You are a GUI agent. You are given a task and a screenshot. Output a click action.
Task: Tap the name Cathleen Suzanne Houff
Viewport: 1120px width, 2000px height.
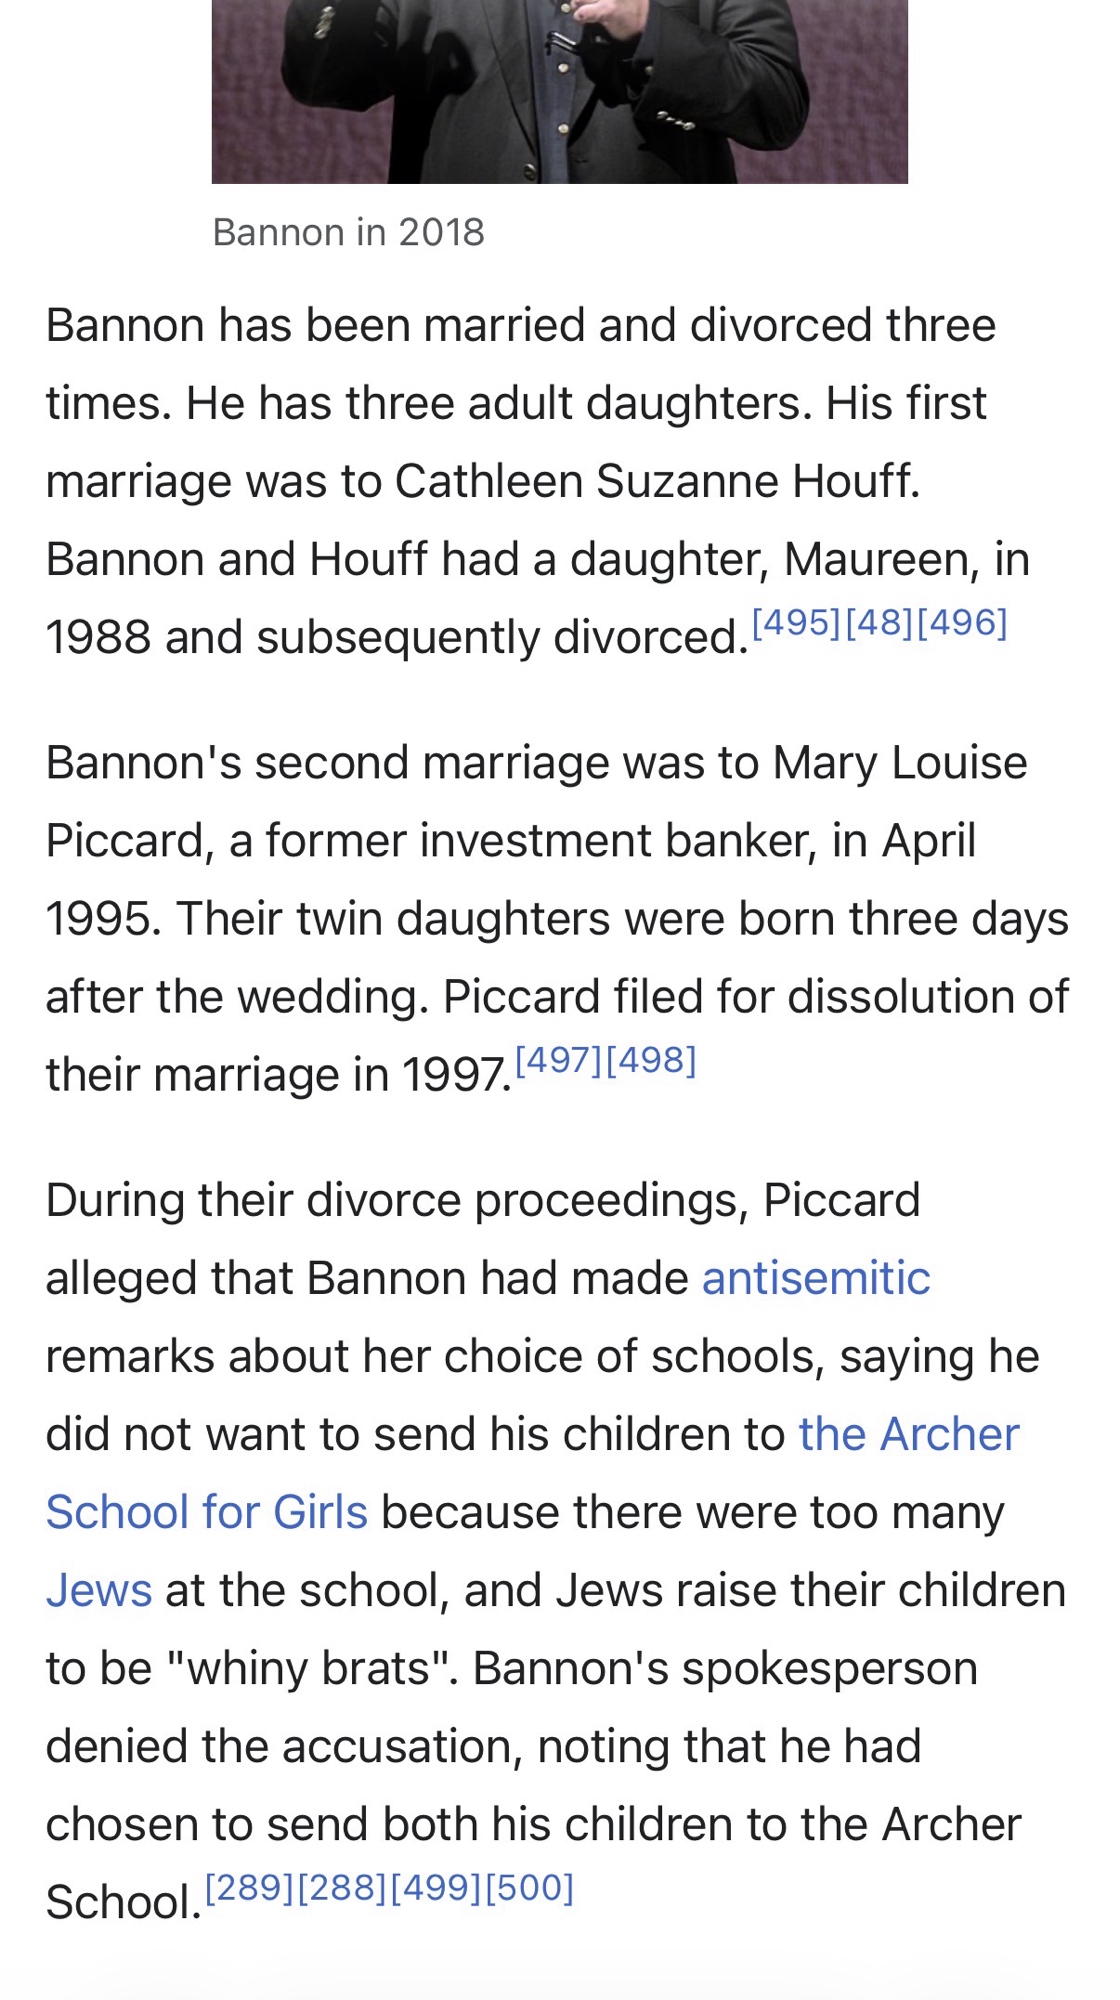657,482
